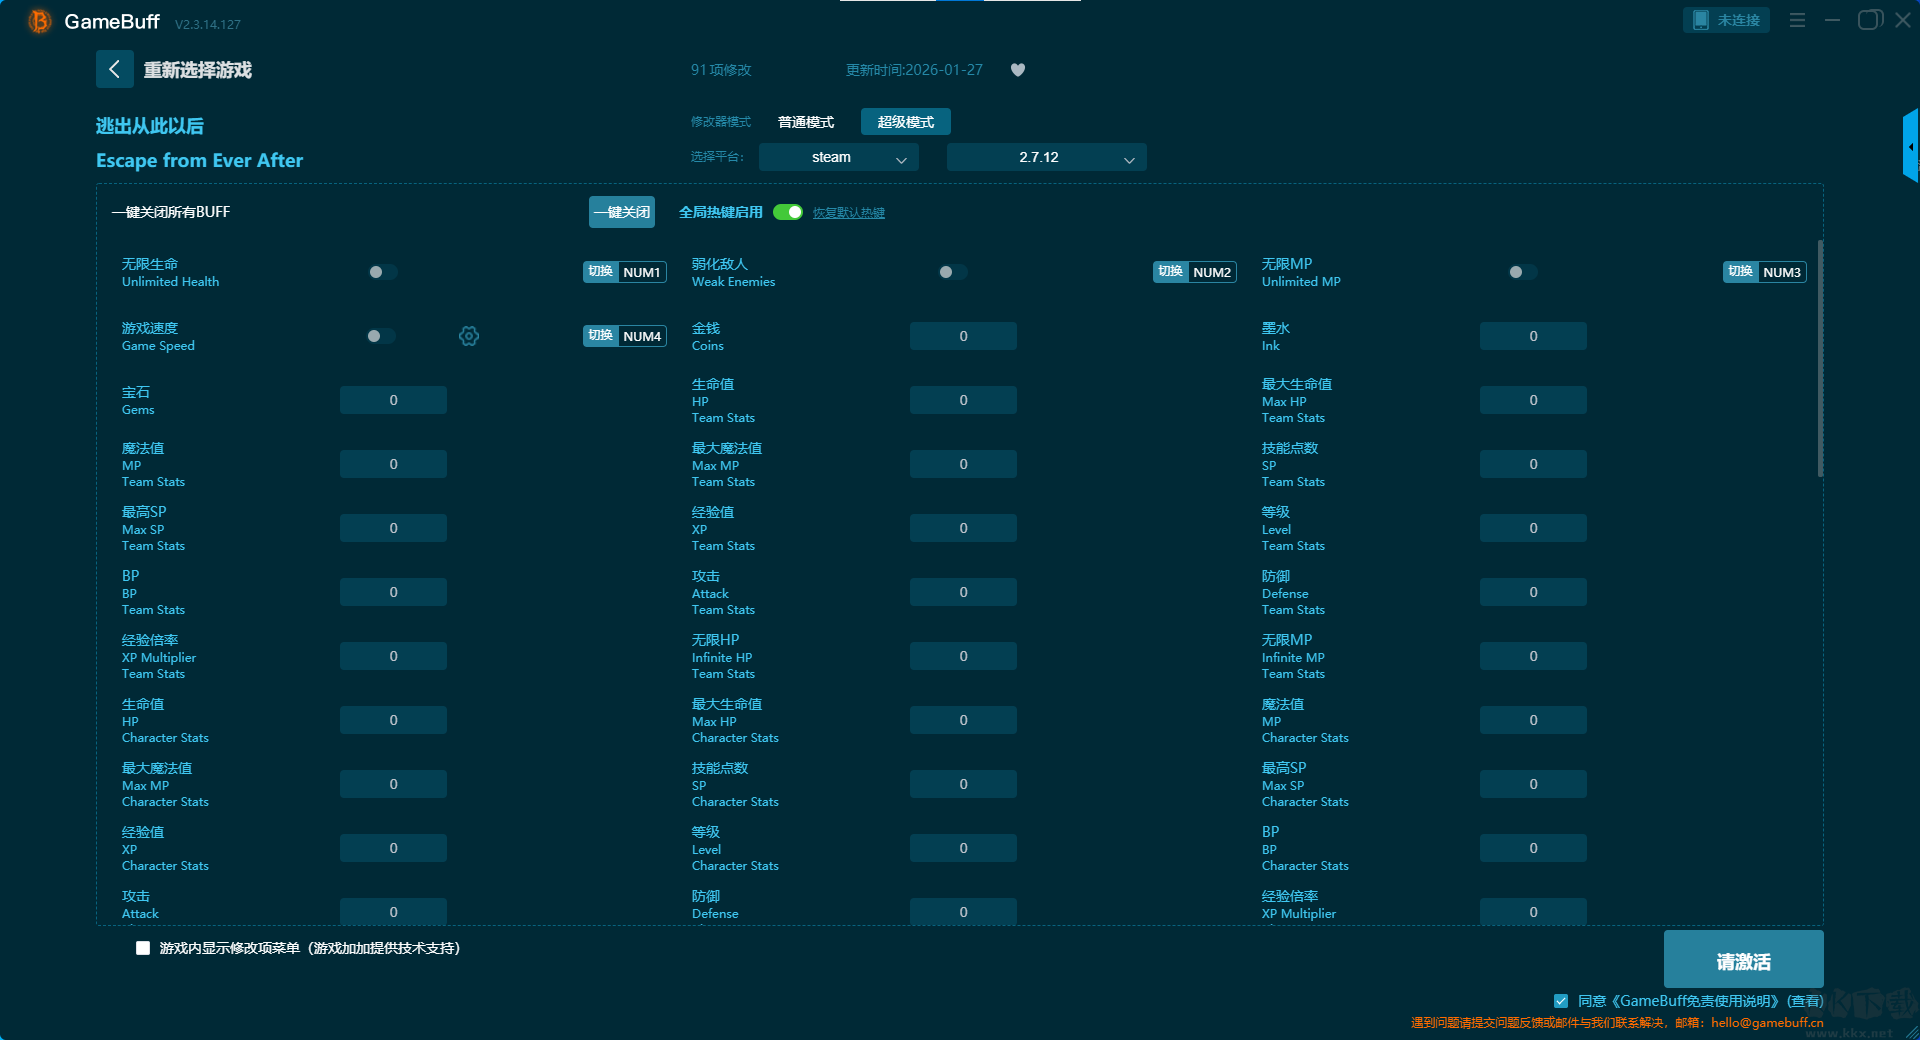Open Game Speed gear settings
The width and height of the screenshot is (1920, 1040).
[469, 336]
